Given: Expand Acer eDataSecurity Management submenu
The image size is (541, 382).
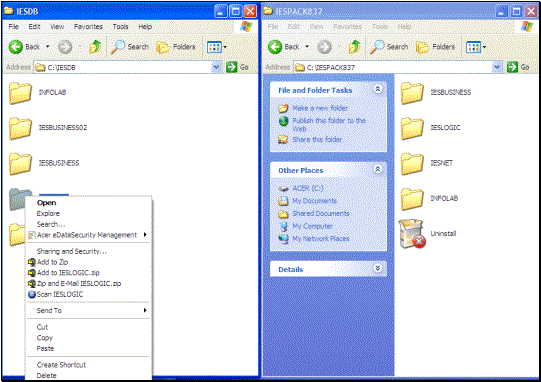Looking at the screenshot, I should click(88, 235).
